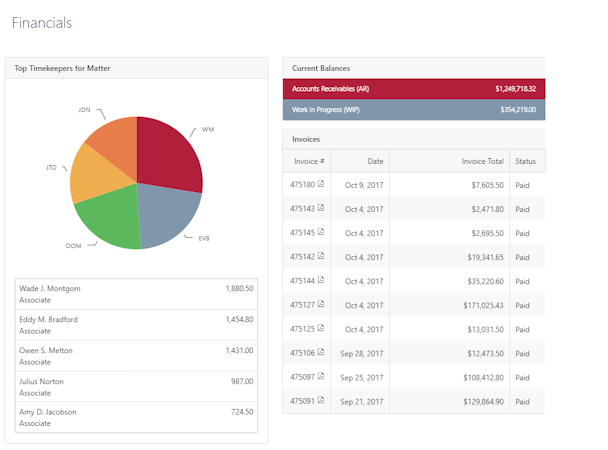The width and height of the screenshot is (608, 450).
Task: Open PDF icon for invoice 475143
Action: (321, 208)
